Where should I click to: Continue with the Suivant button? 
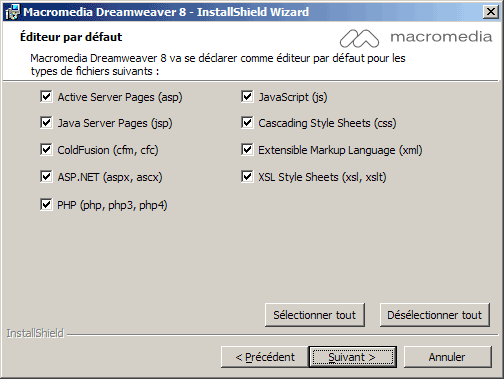353,357
